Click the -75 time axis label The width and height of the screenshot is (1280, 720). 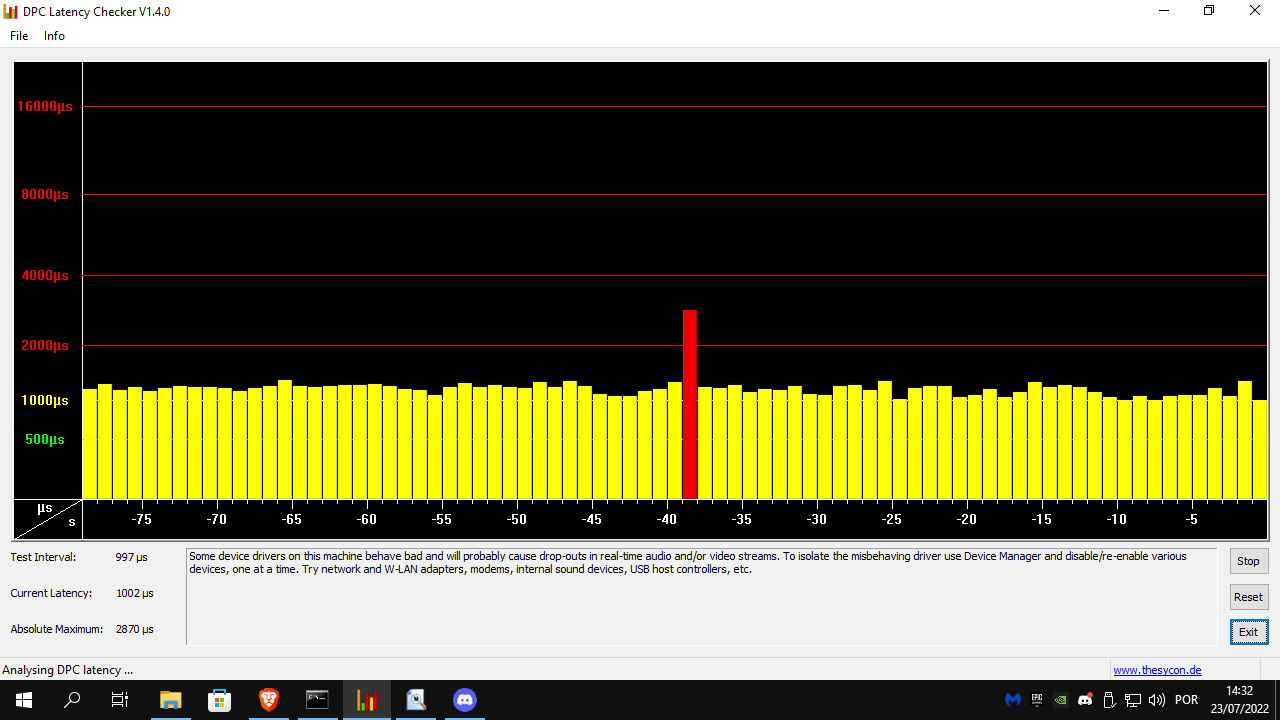coord(141,520)
